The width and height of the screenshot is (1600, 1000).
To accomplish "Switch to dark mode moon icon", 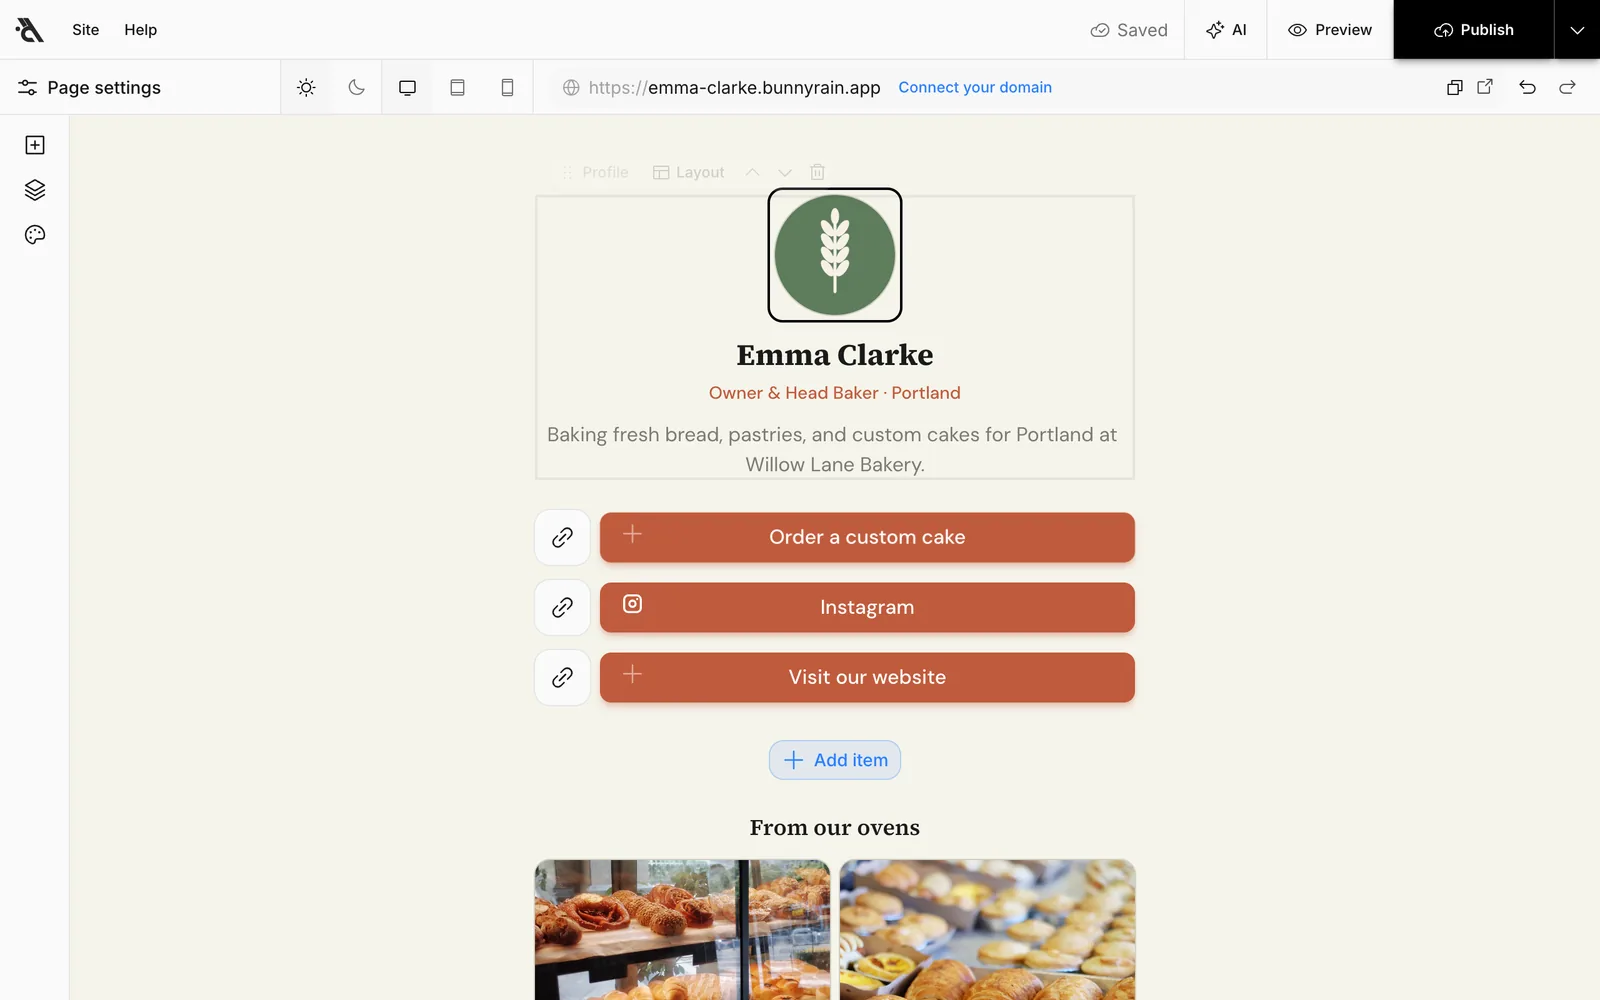I will (x=356, y=87).
